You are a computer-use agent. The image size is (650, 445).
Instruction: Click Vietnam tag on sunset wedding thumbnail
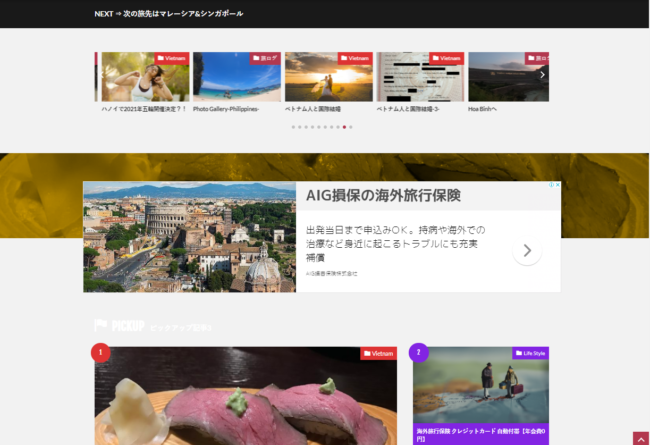(x=355, y=58)
